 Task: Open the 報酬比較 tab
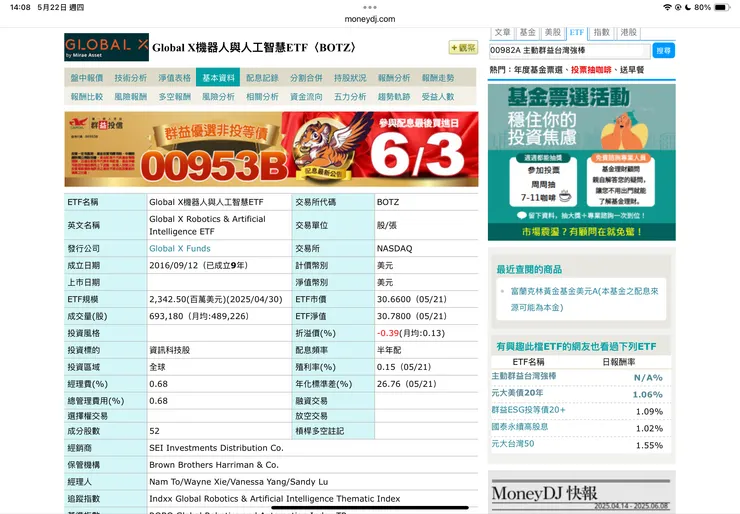coord(86,97)
